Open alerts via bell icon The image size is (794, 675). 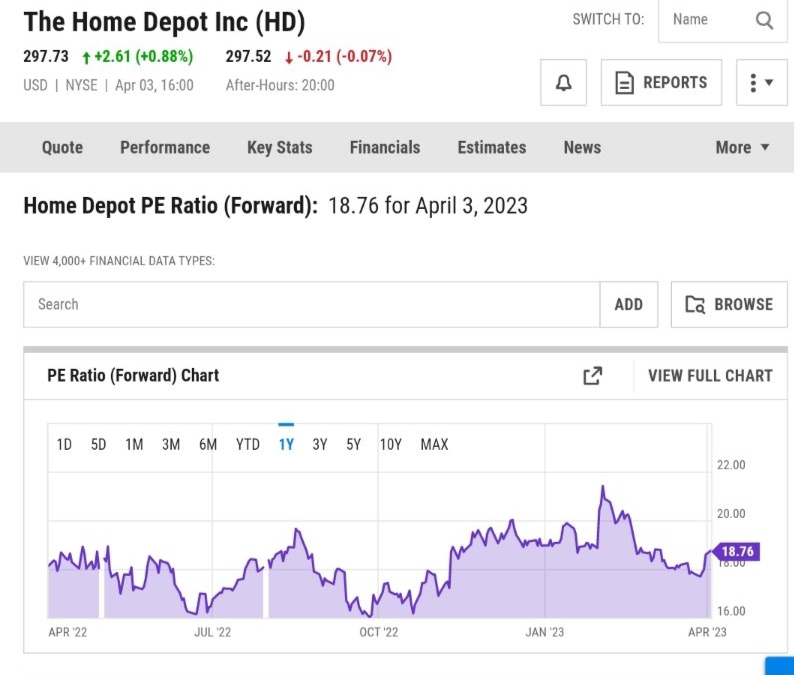click(564, 83)
